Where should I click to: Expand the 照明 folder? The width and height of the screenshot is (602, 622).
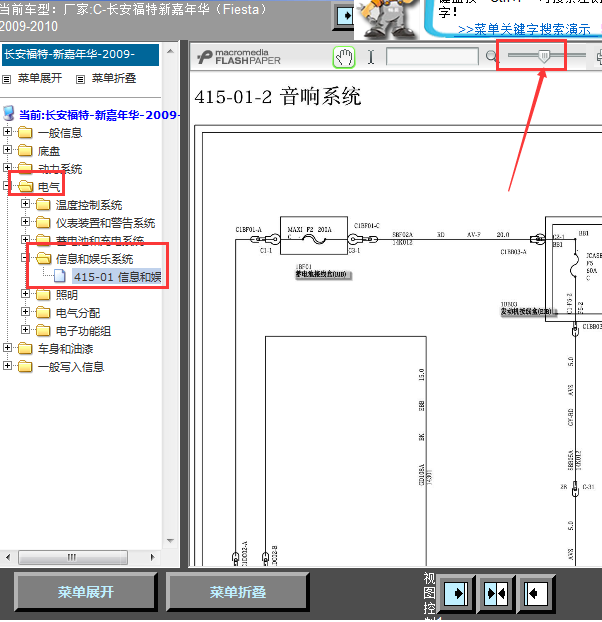pos(25,294)
